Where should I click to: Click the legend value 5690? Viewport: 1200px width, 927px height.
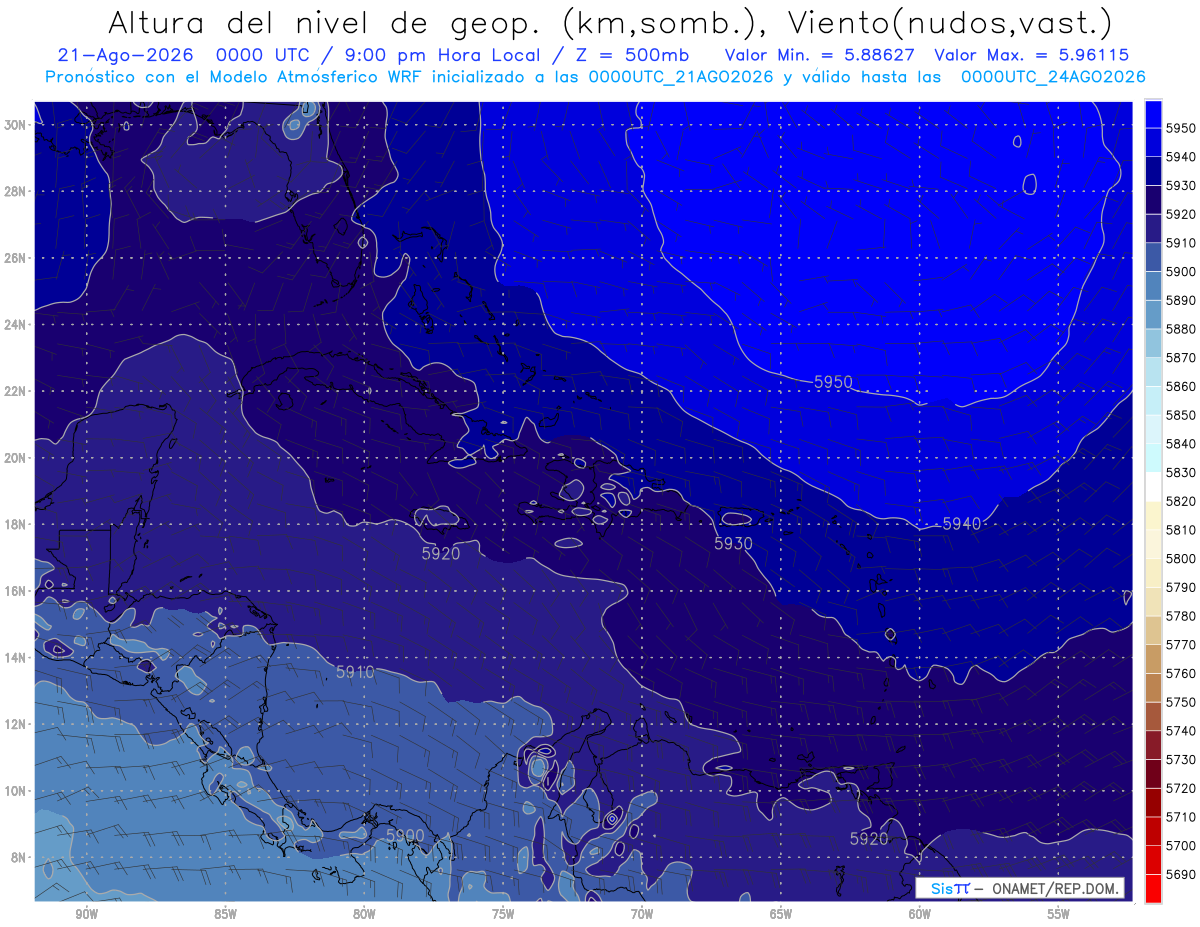[1181, 874]
